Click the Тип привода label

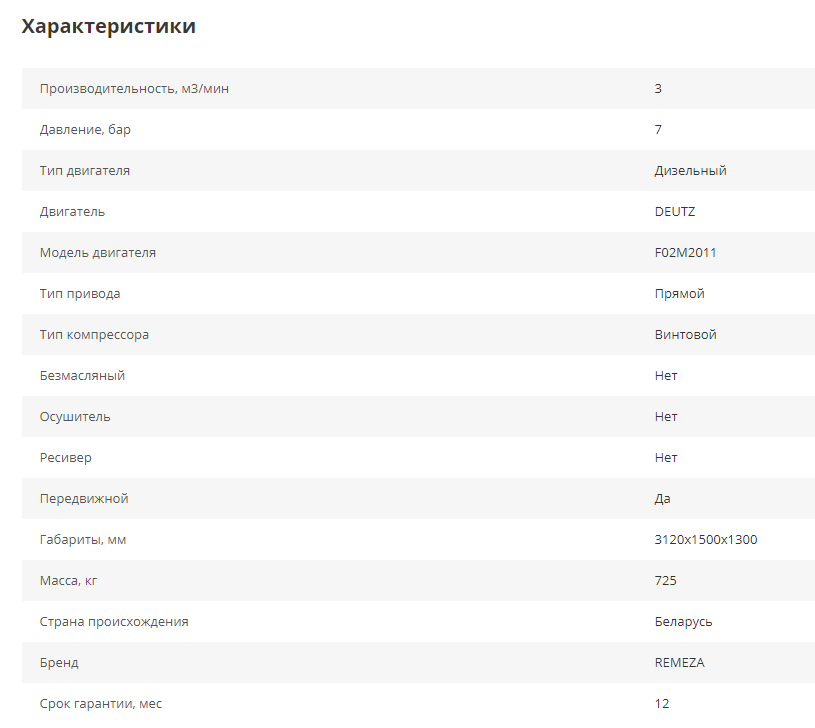(80, 294)
